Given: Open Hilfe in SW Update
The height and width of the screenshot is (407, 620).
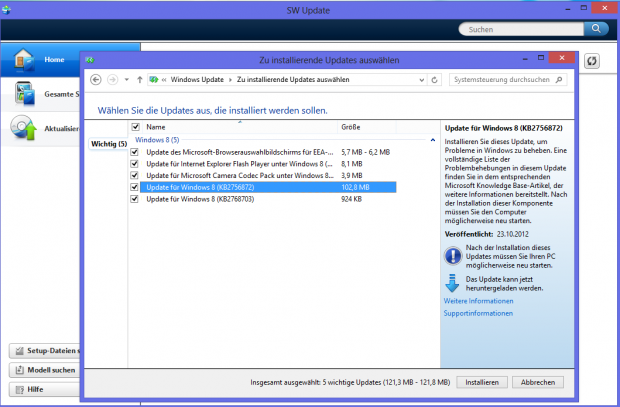Looking at the screenshot, I should point(45,389).
